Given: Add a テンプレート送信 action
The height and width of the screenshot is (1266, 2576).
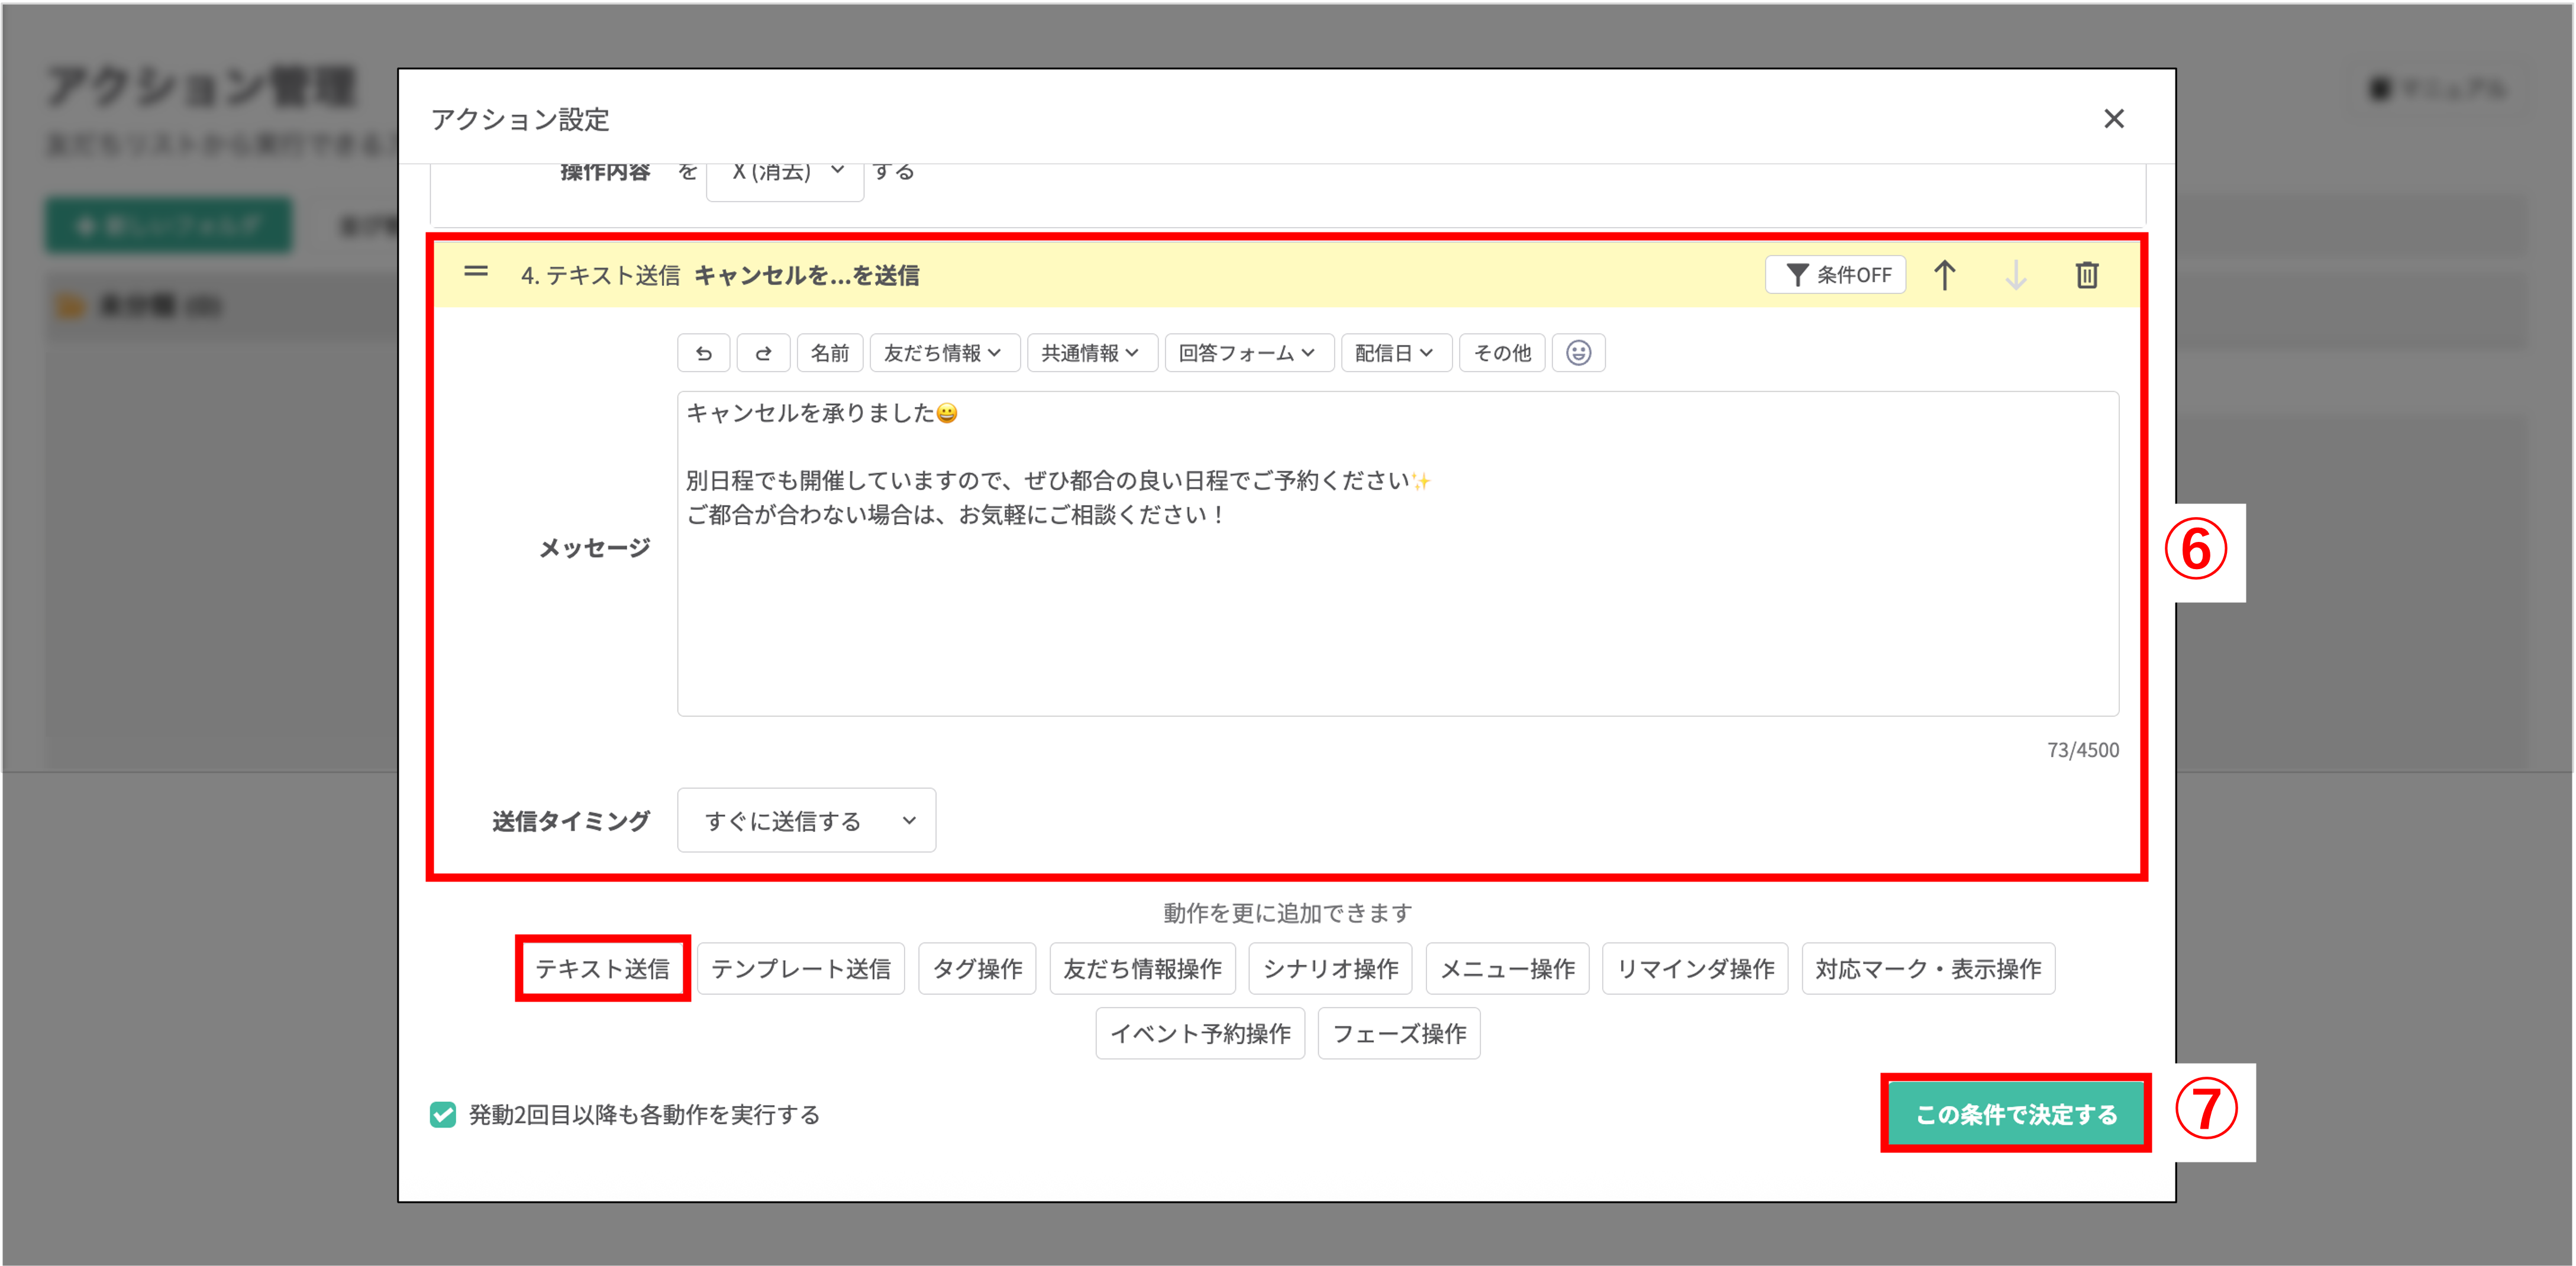Looking at the screenshot, I should pyautogui.click(x=800, y=968).
